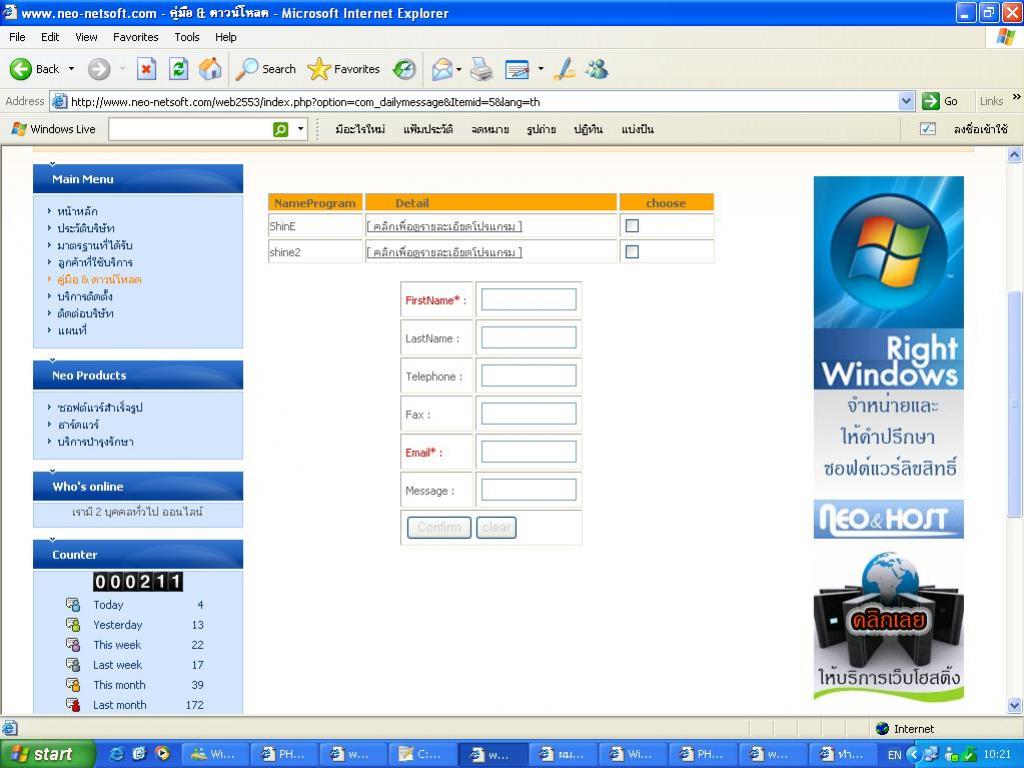This screenshot has width=1024, height=768.
Task: Go to the Home page icon
Action: point(210,69)
